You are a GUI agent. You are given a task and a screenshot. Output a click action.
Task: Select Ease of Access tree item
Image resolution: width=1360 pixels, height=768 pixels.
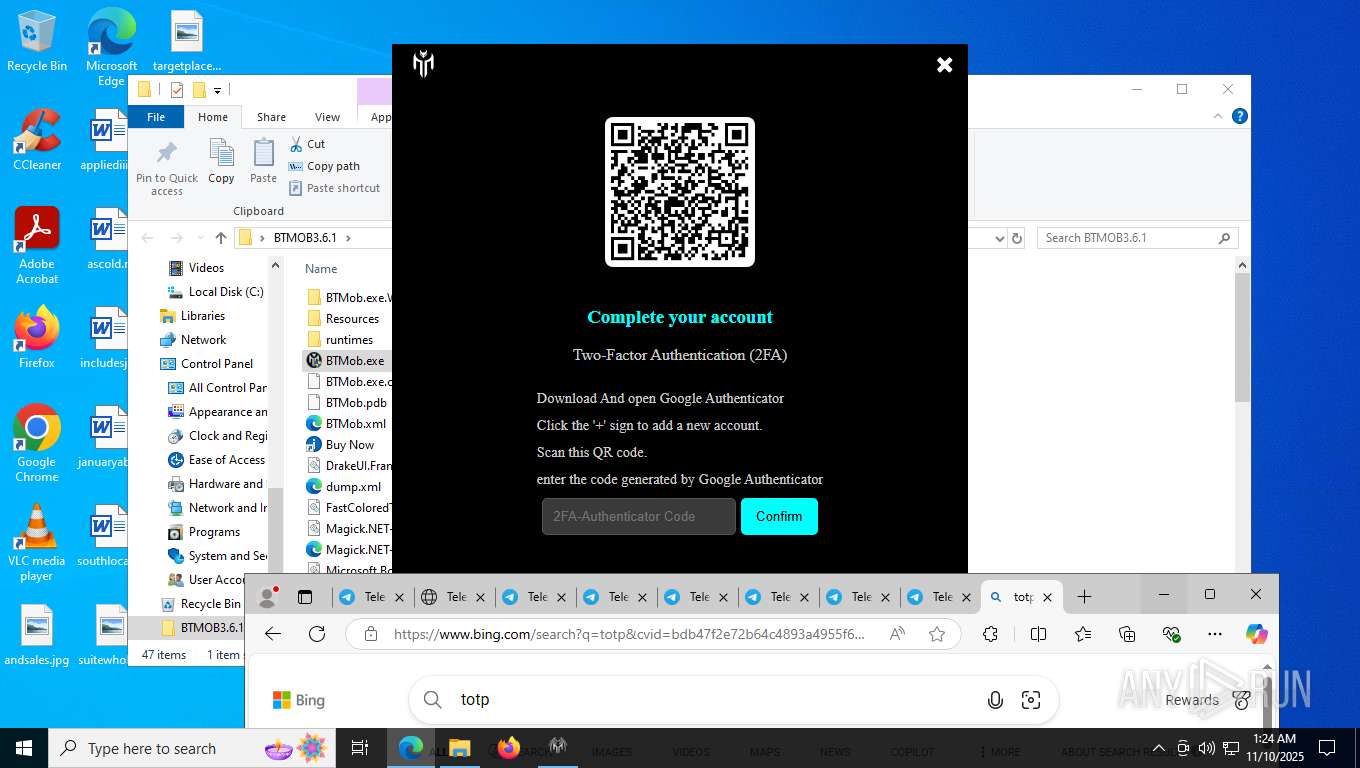227,459
